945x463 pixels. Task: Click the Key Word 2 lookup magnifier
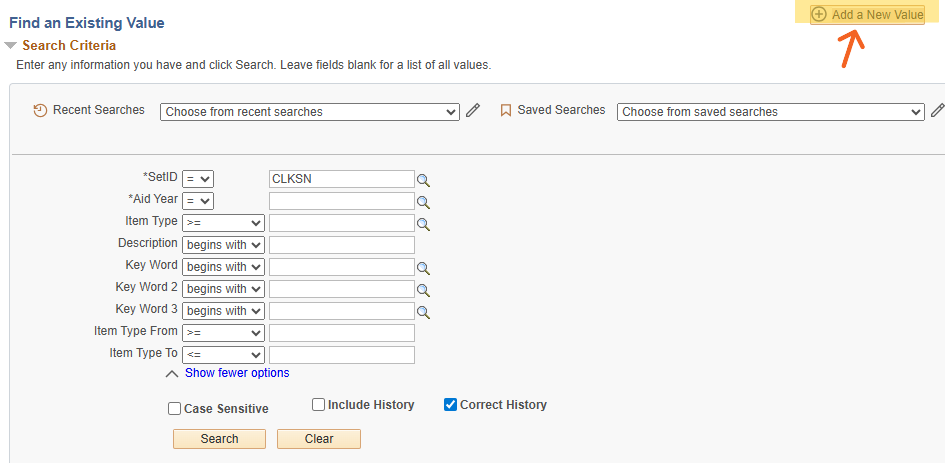pyautogui.click(x=423, y=290)
